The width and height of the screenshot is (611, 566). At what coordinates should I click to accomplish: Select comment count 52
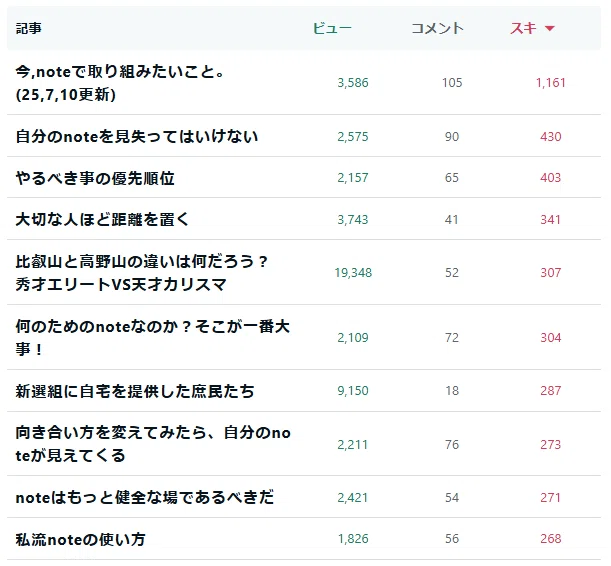452,273
